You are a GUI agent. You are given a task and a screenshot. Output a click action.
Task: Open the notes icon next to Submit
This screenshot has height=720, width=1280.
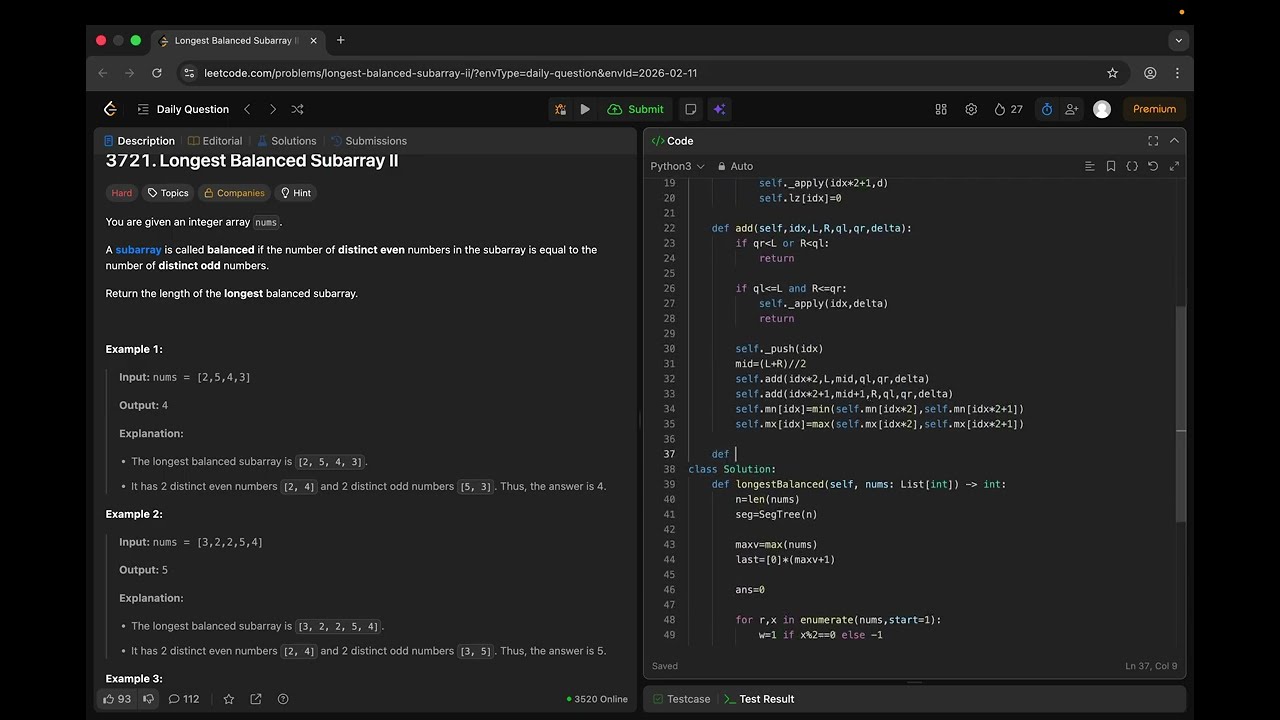tap(690, 109)
